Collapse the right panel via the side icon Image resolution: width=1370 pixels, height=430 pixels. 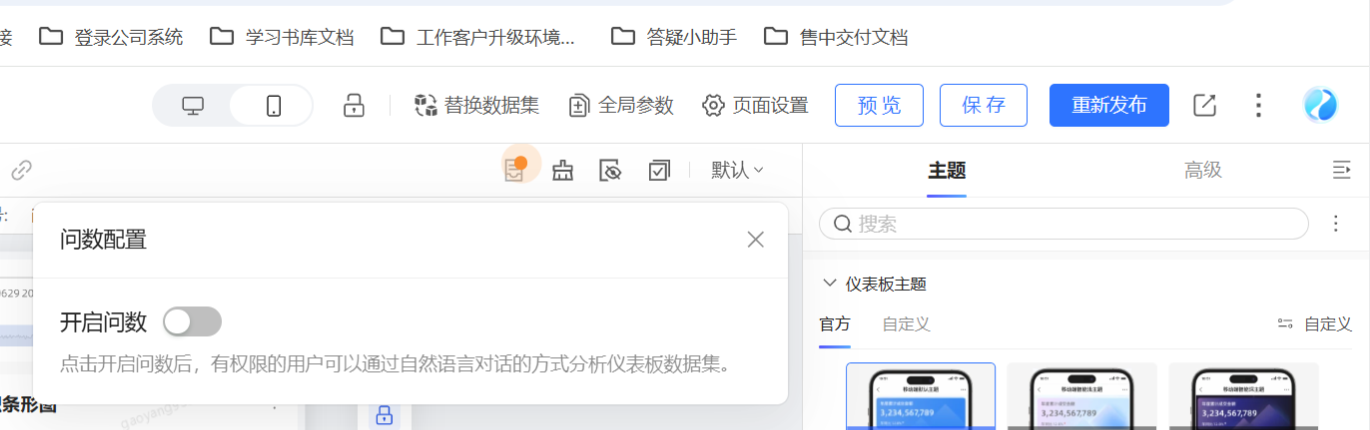pos(1342,171)
